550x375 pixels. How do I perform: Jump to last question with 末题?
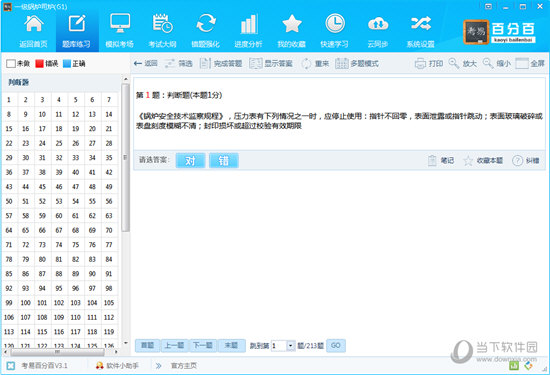click(x=231, y=346)
